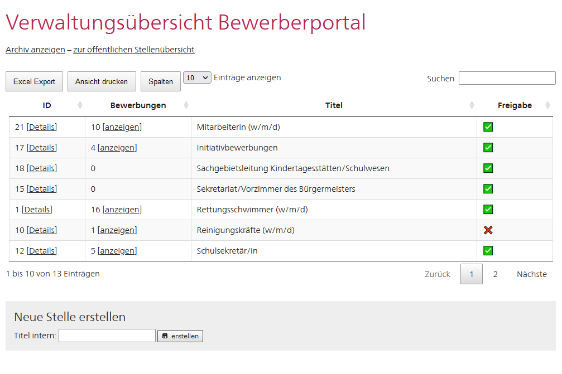The width and height of the screenshot is (562, 374).
Task: Open the entries-per-page dropdown showing 10
Action: (x=197, y=77)
